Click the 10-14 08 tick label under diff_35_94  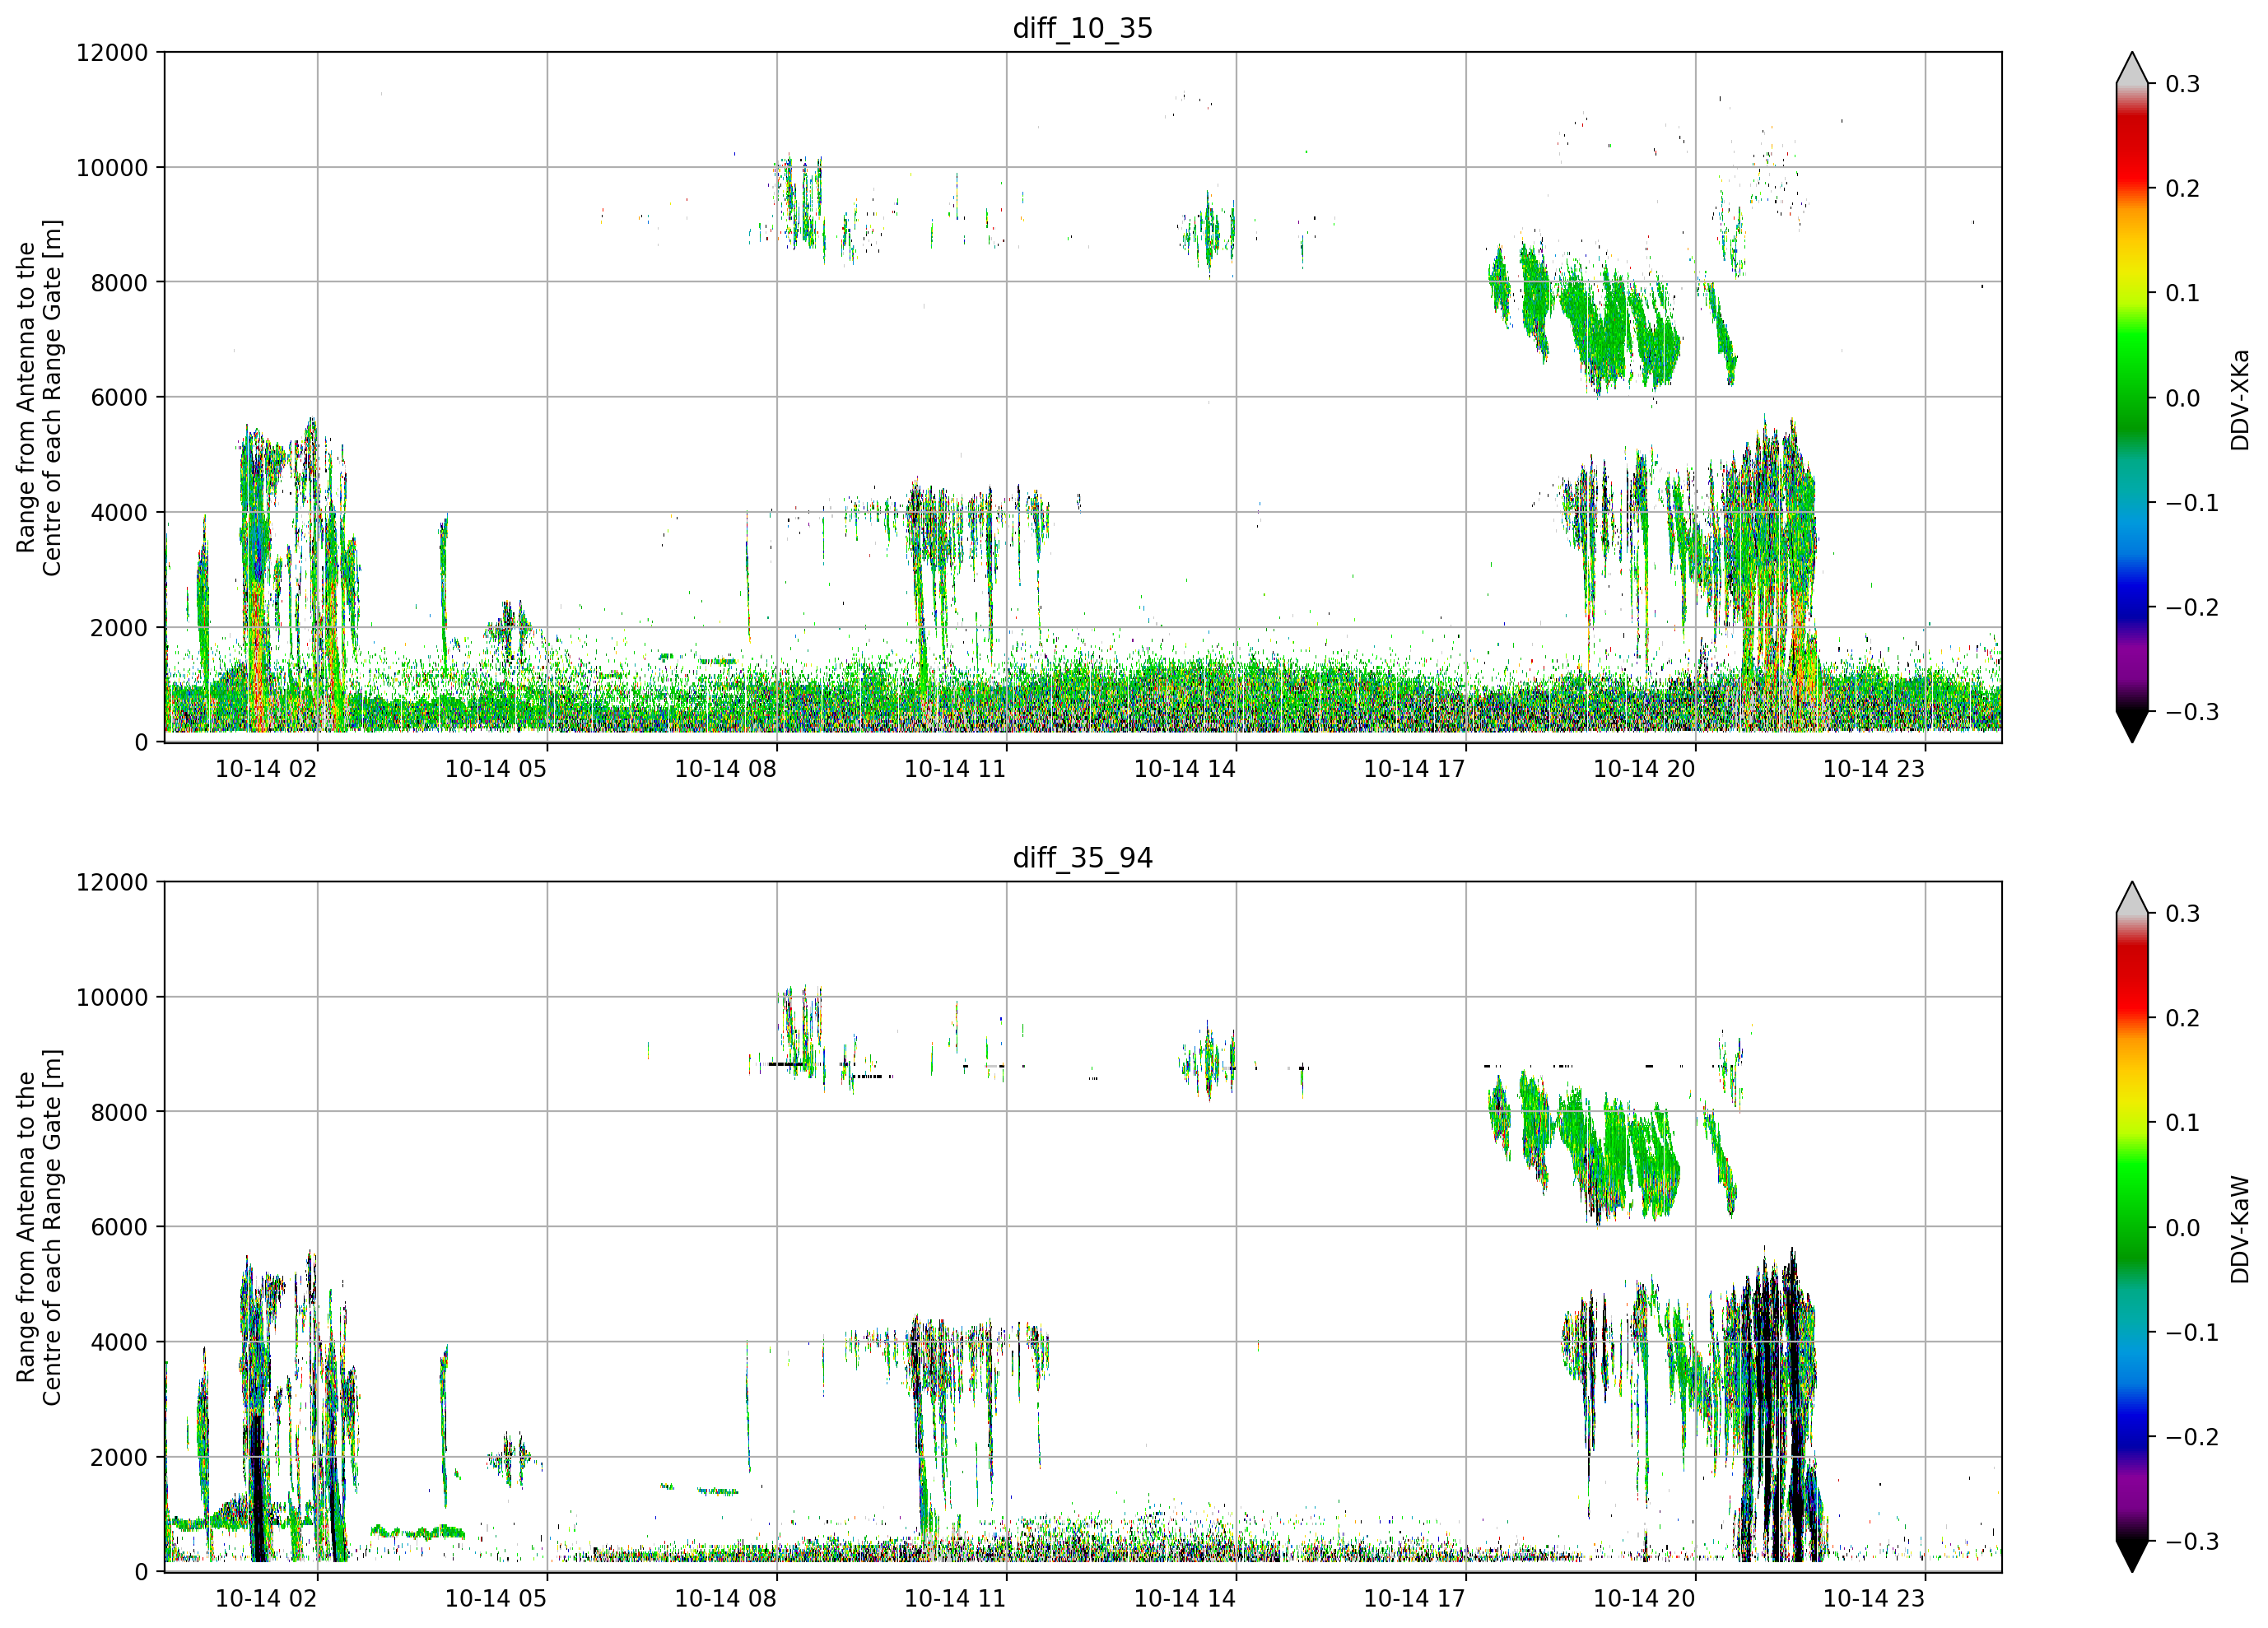point(725,1599)
